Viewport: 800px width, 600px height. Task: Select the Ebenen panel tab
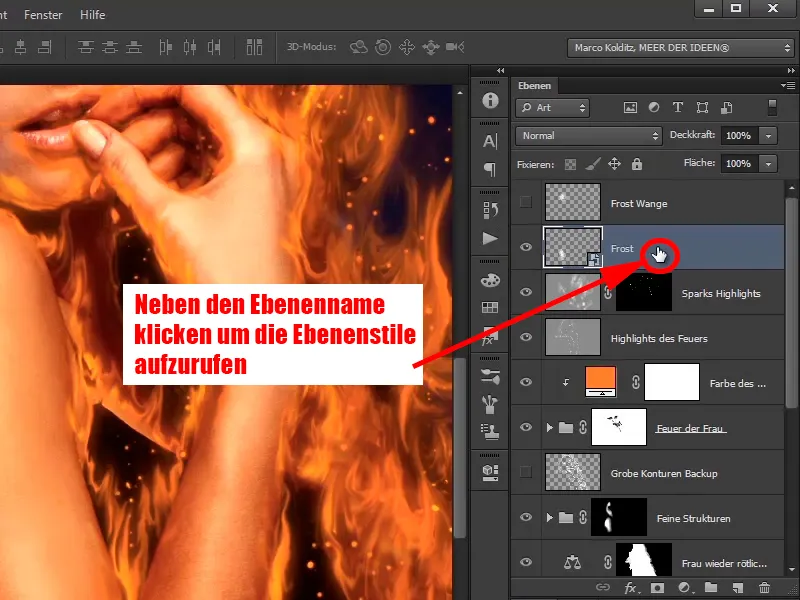coord(534,86)
